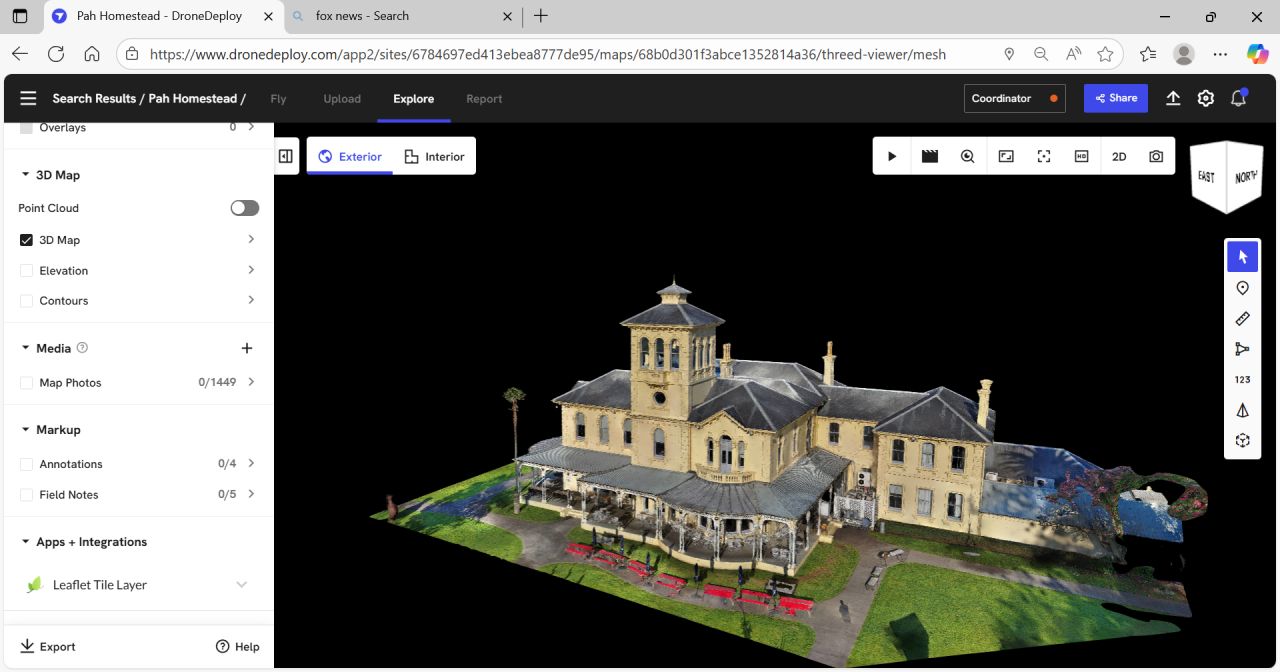Click the Export button
The width and height of the screenshot is (1280, 672).
click(48, 647)
